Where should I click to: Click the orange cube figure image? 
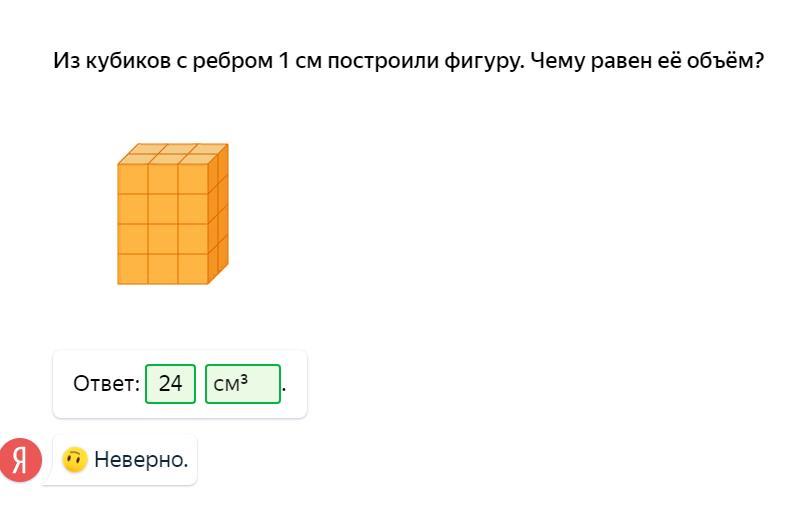[x=172, y=215]
